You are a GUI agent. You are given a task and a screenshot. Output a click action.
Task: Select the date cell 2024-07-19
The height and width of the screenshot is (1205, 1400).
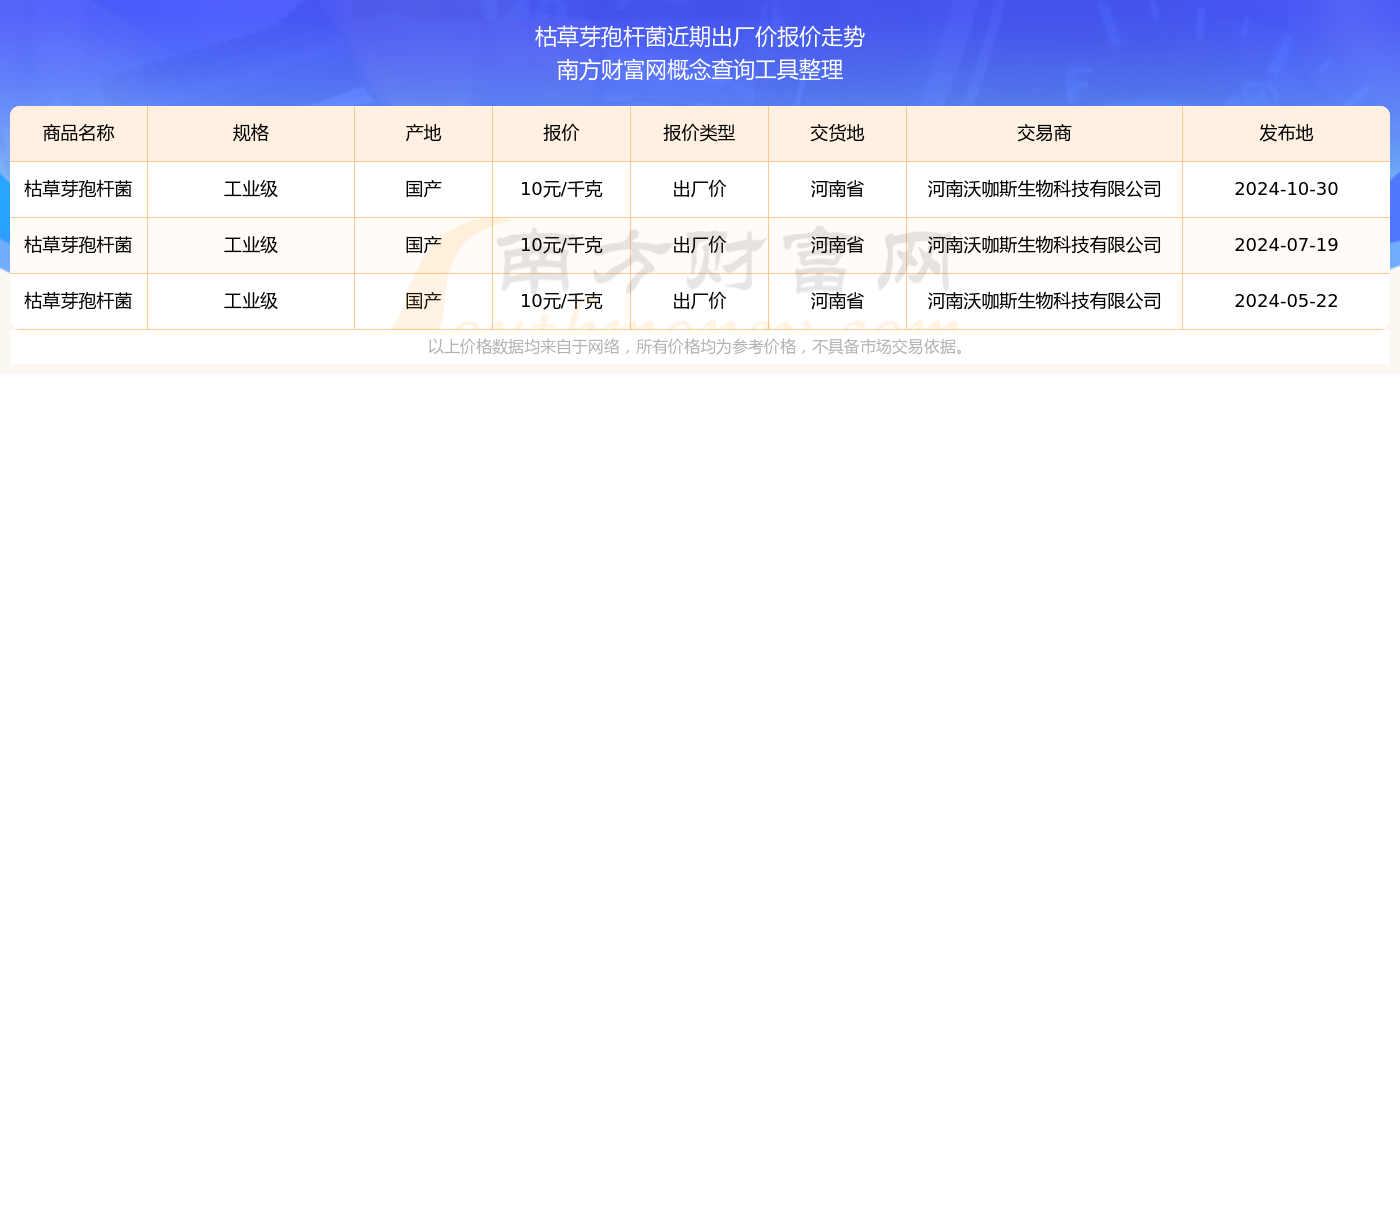[1286, 246]
